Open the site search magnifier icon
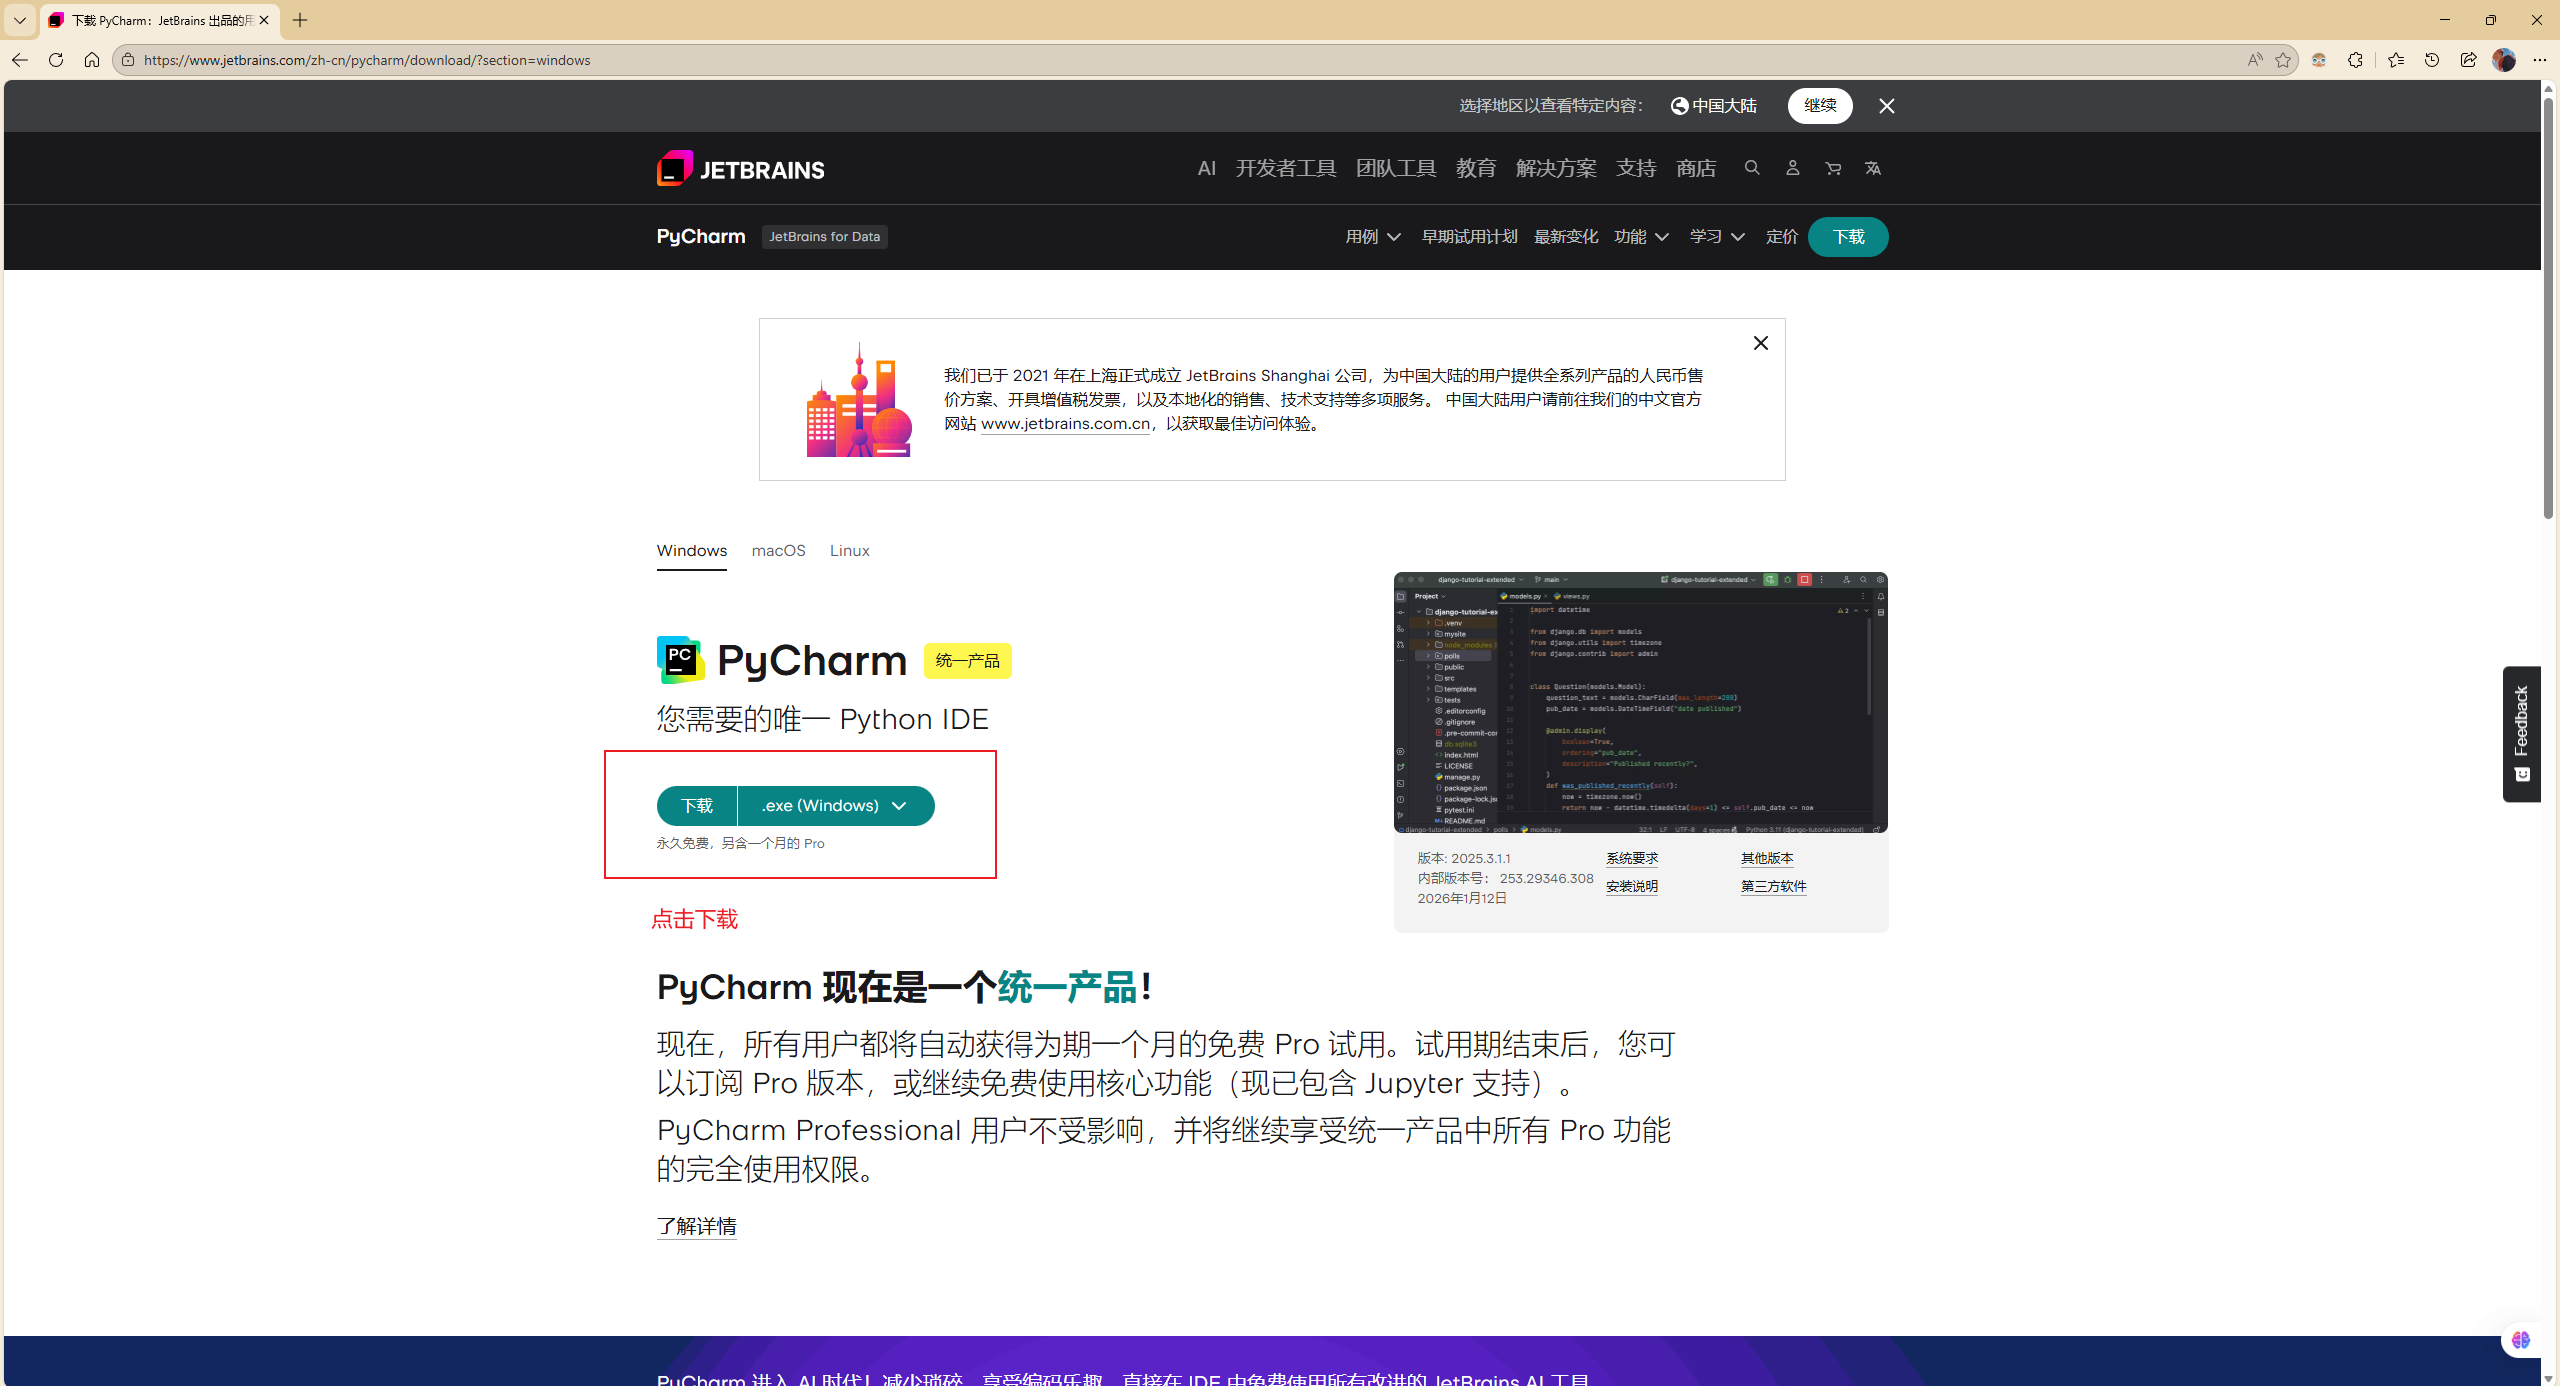 [1752, 168]
